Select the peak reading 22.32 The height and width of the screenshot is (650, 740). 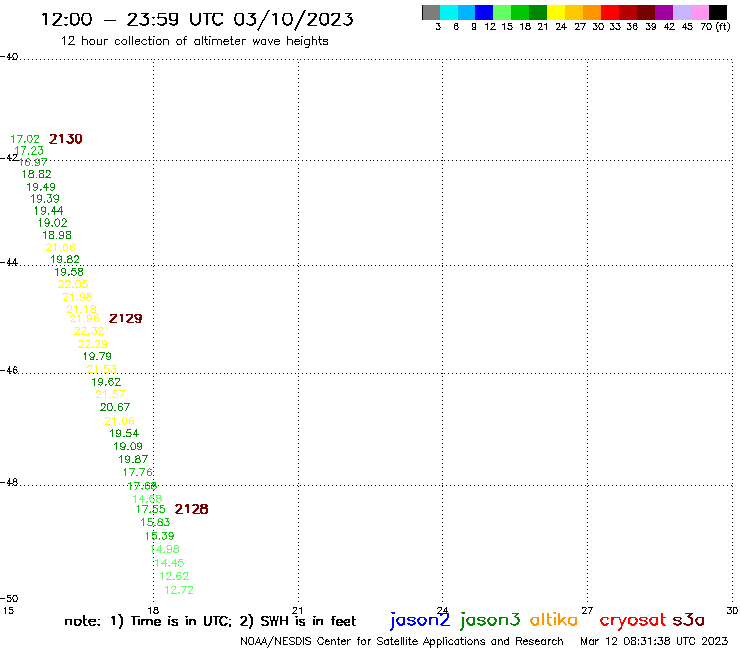click(89, 331)
